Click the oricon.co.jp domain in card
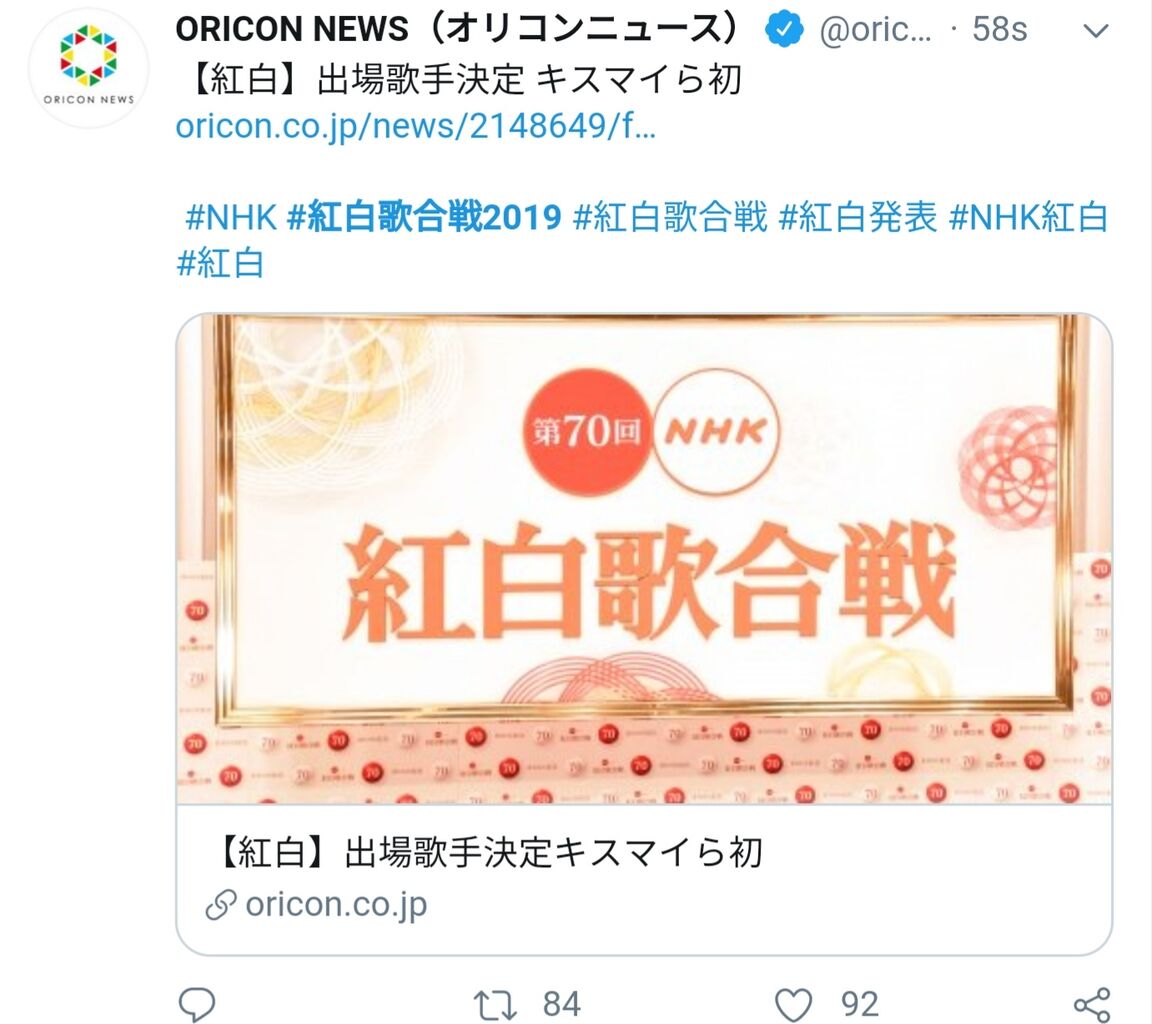Image resolution: width=1152 pixels, height=1024 pixels. pos(336,905)
